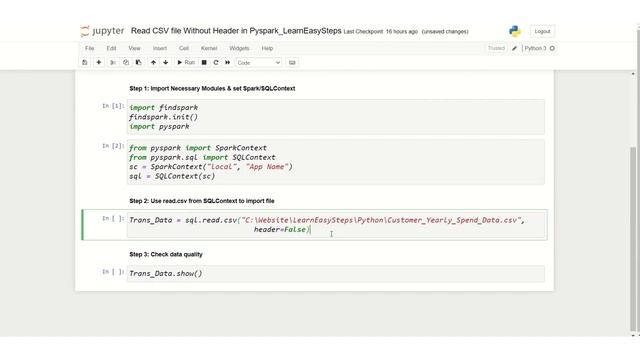Click the notebook vertical scrollbar thumb
Screen dimensions: 640x360
633,239
